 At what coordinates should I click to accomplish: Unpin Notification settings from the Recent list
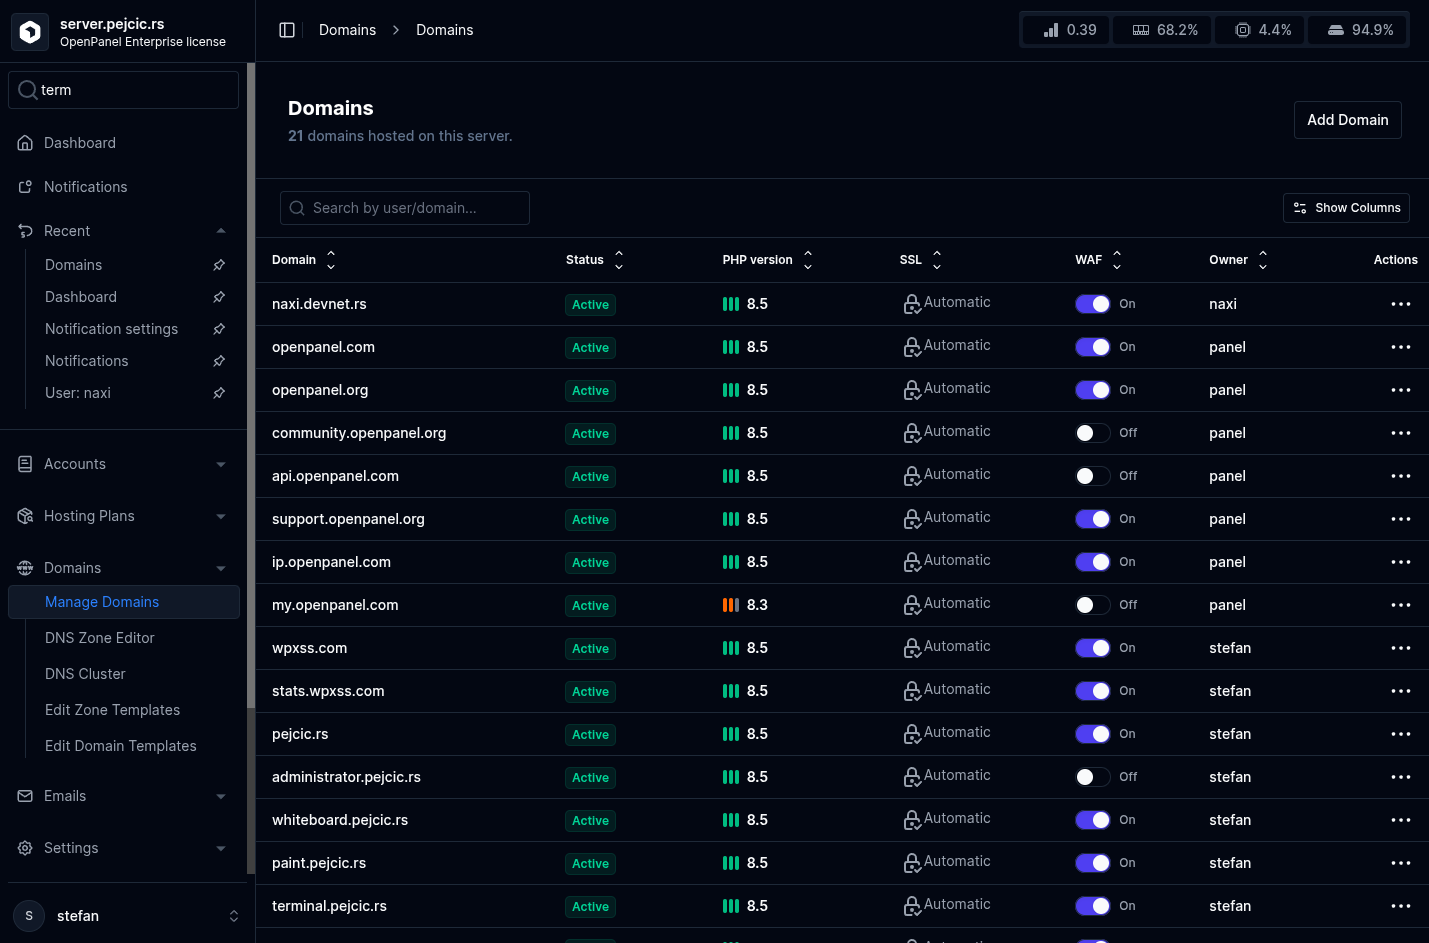pyautogui.click(x=219, y=329)
